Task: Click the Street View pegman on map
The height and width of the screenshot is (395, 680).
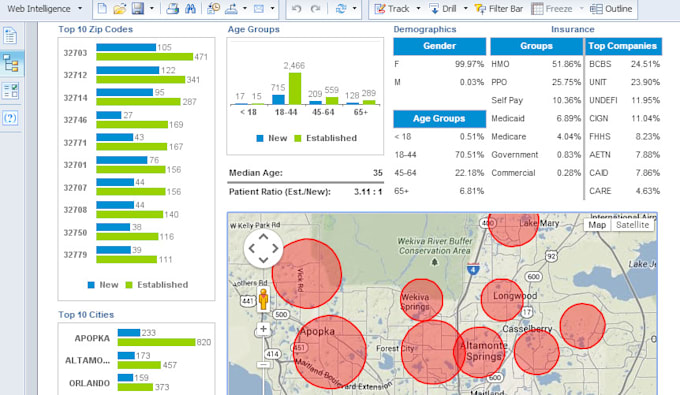Action: (263, 300)
